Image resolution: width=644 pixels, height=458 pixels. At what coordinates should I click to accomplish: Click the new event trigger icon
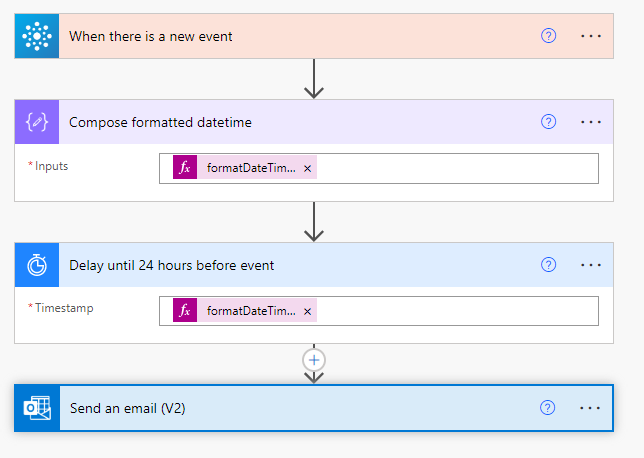click(x=37, y=36)
